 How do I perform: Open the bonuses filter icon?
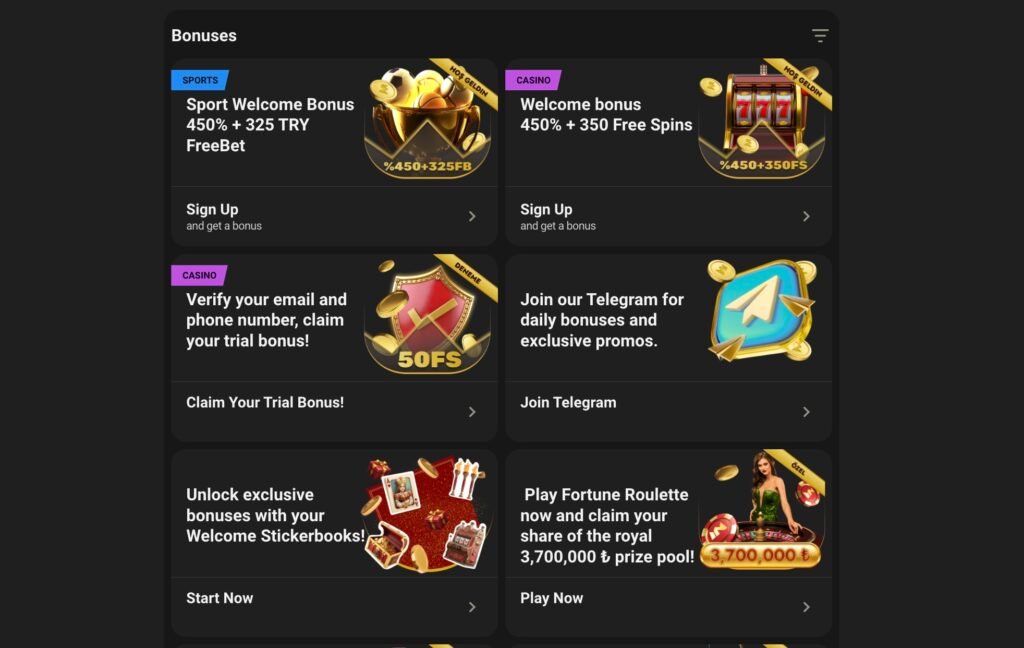coord(820,35)
